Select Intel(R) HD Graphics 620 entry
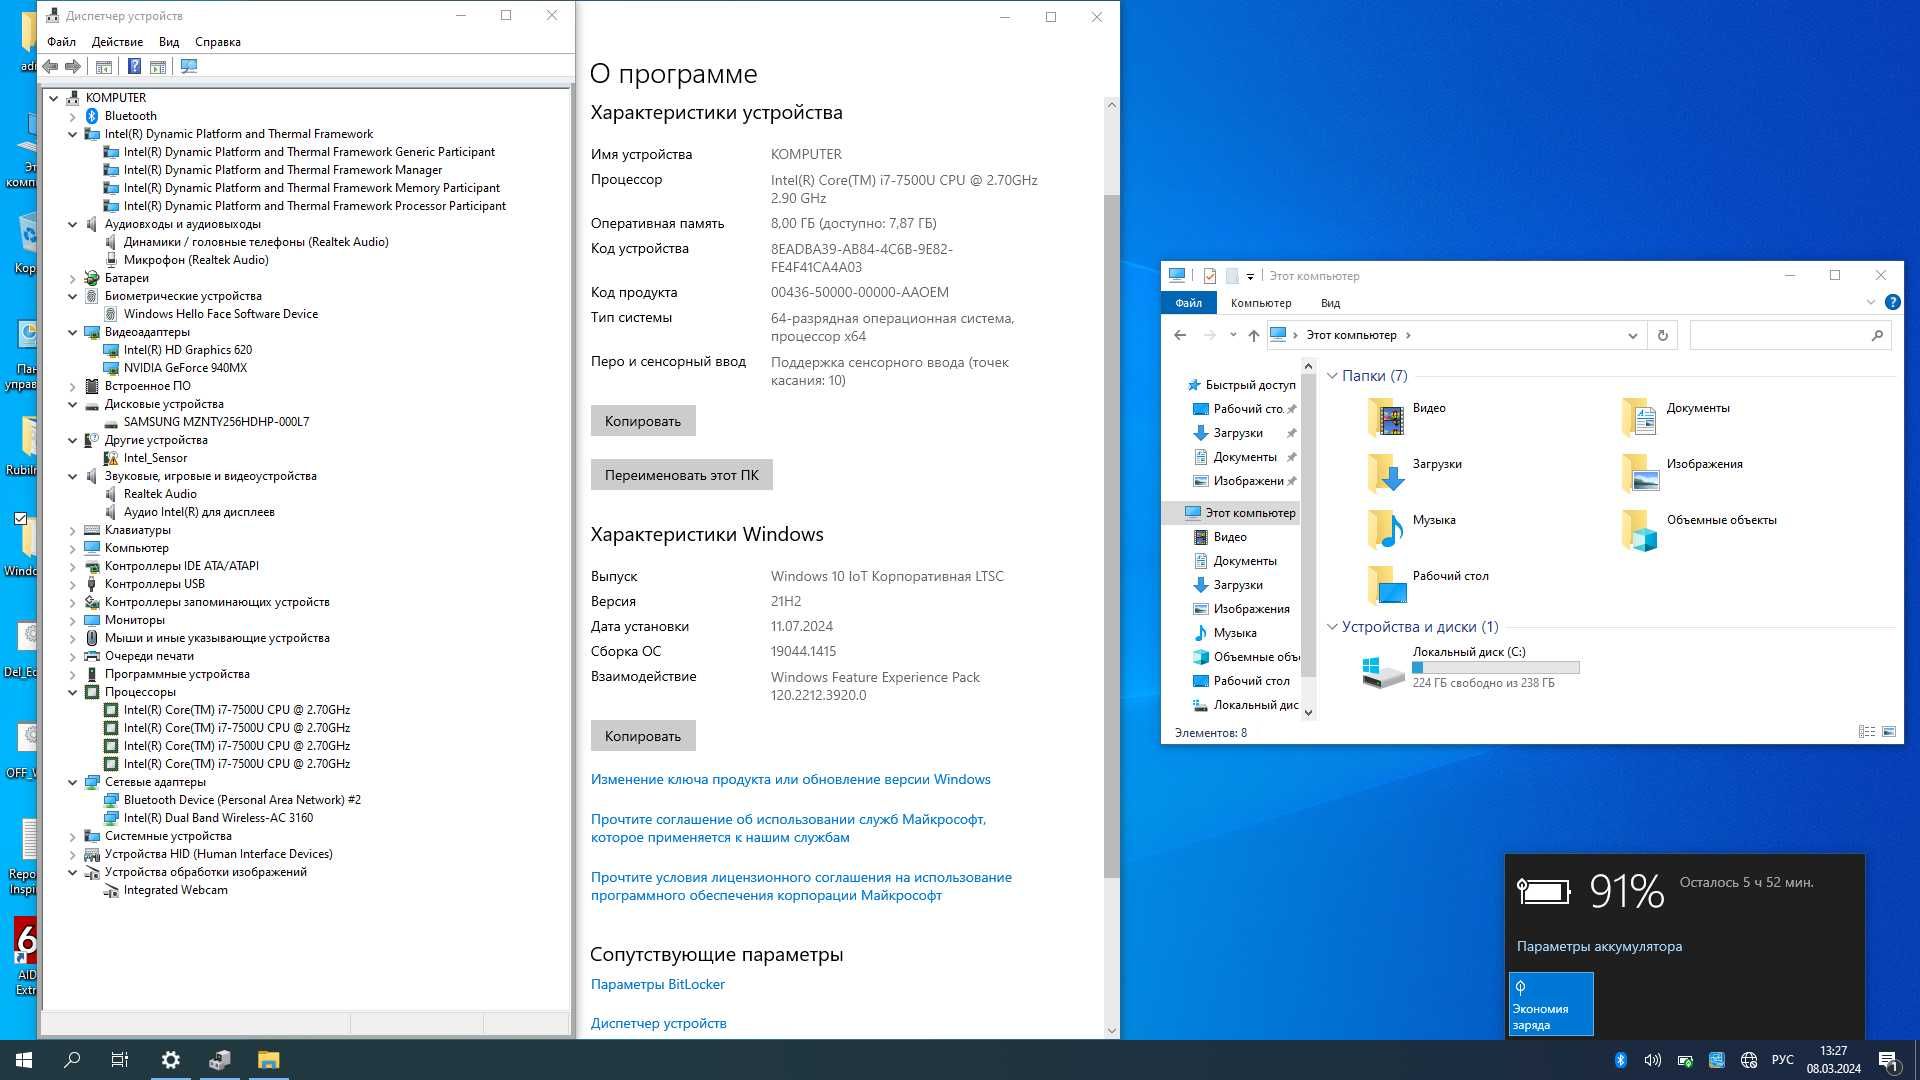 point(188,350)
